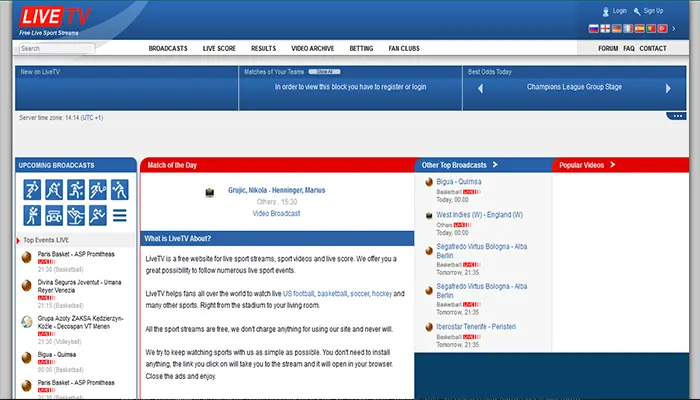Switch language with the England flag
This screenshot has height=400, width=700.
(605, 29)
